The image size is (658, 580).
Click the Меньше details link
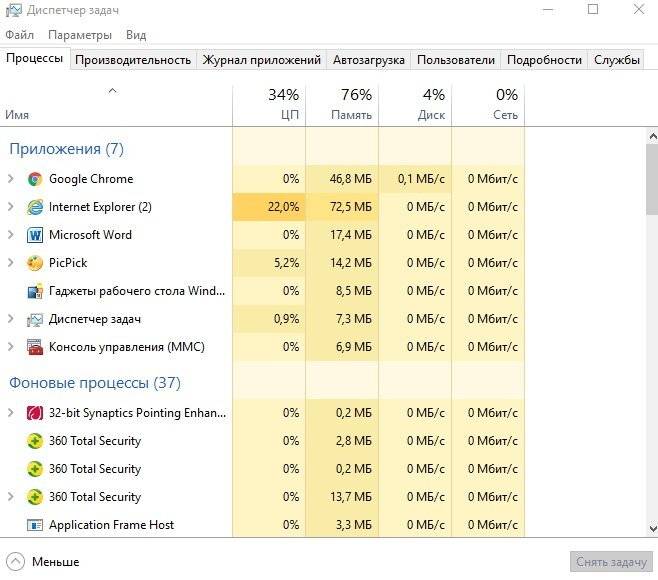55,562
